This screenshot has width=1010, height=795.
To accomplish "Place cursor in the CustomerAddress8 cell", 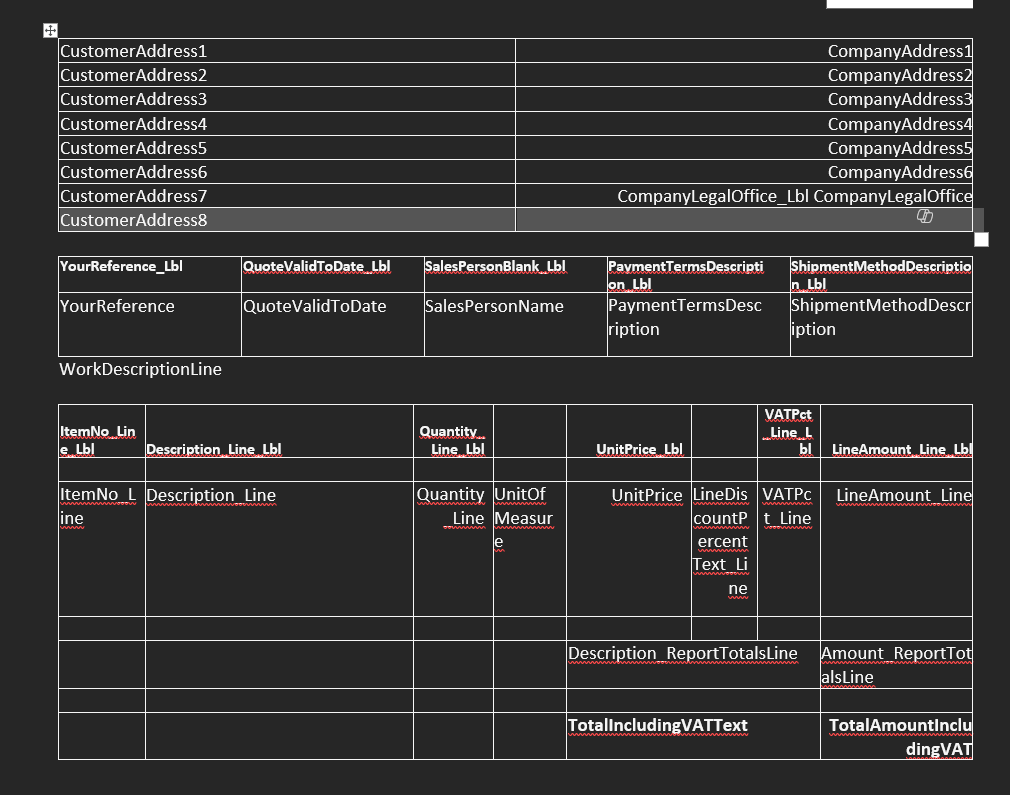I will click(134, 220).
